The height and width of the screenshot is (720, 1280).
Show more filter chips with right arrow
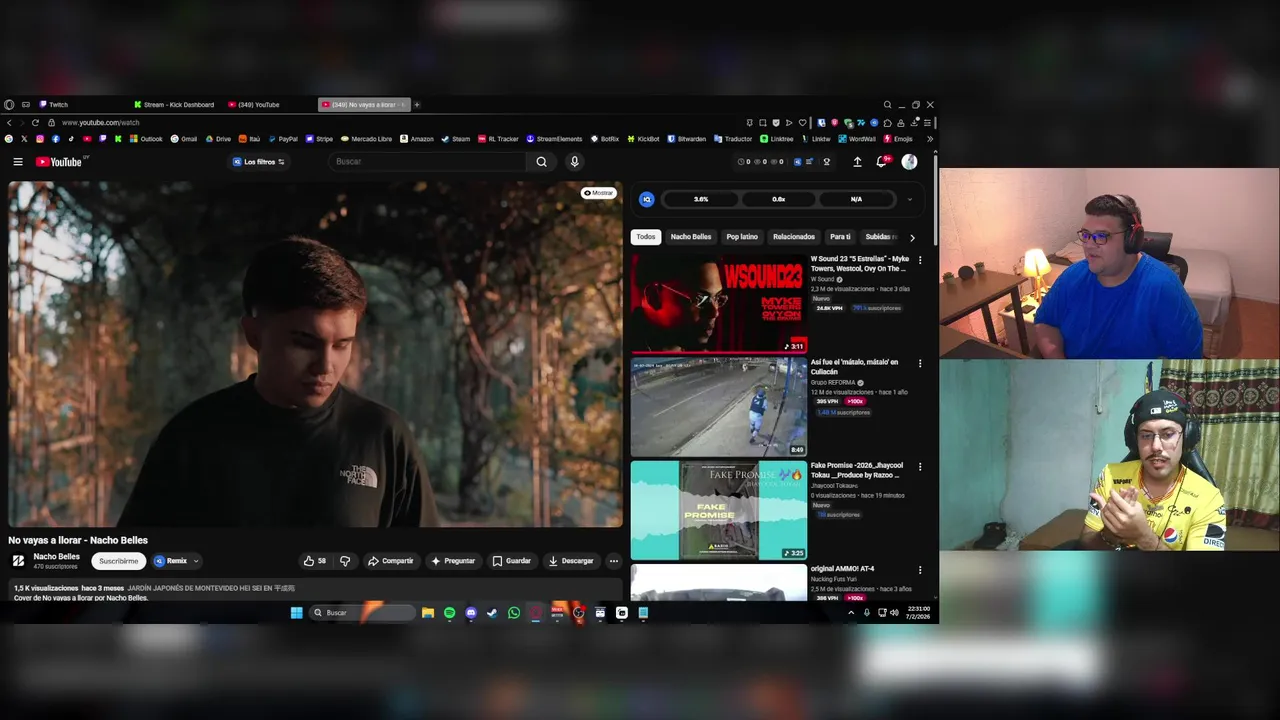click(912, 237)
